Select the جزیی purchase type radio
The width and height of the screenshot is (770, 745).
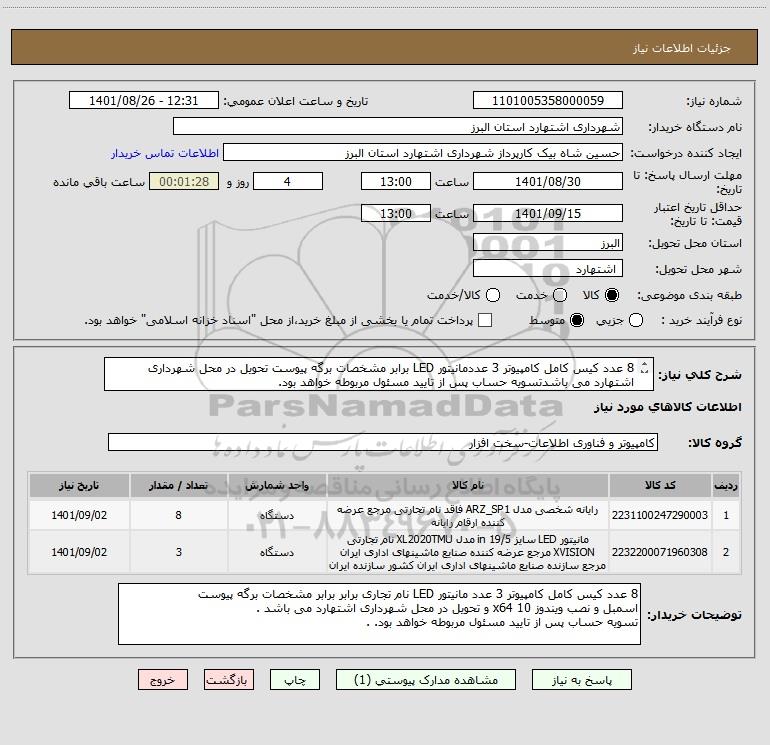click(x=635, y=320)
